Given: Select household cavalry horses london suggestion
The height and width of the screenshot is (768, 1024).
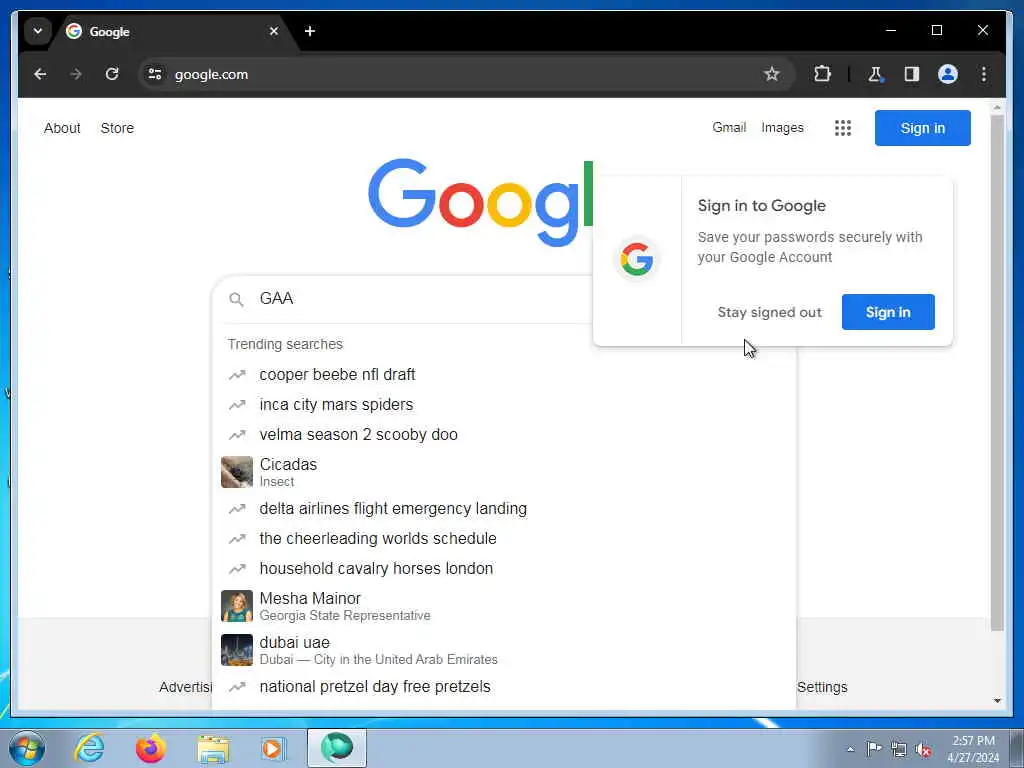Looking at the screenshot, I should coord(504,569).
